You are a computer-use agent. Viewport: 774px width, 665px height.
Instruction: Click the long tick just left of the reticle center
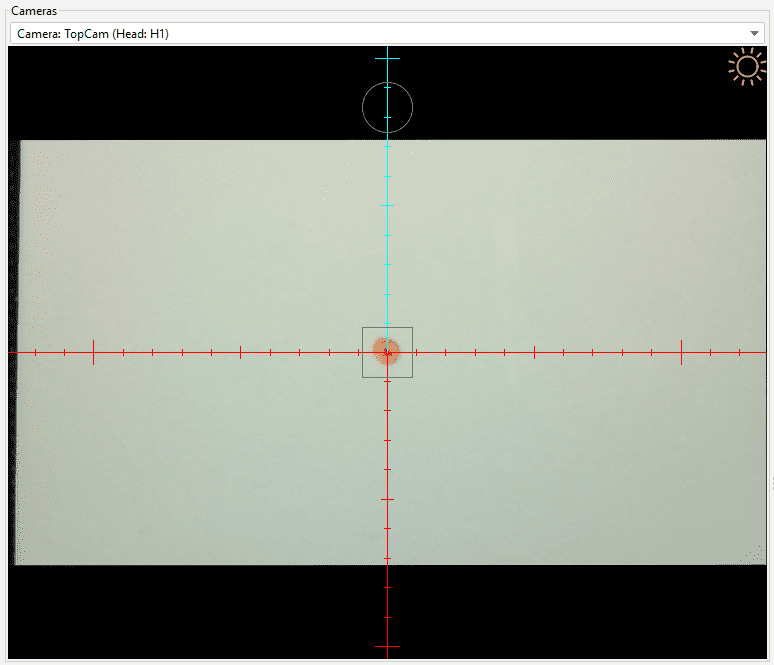(x=240, y=352)
